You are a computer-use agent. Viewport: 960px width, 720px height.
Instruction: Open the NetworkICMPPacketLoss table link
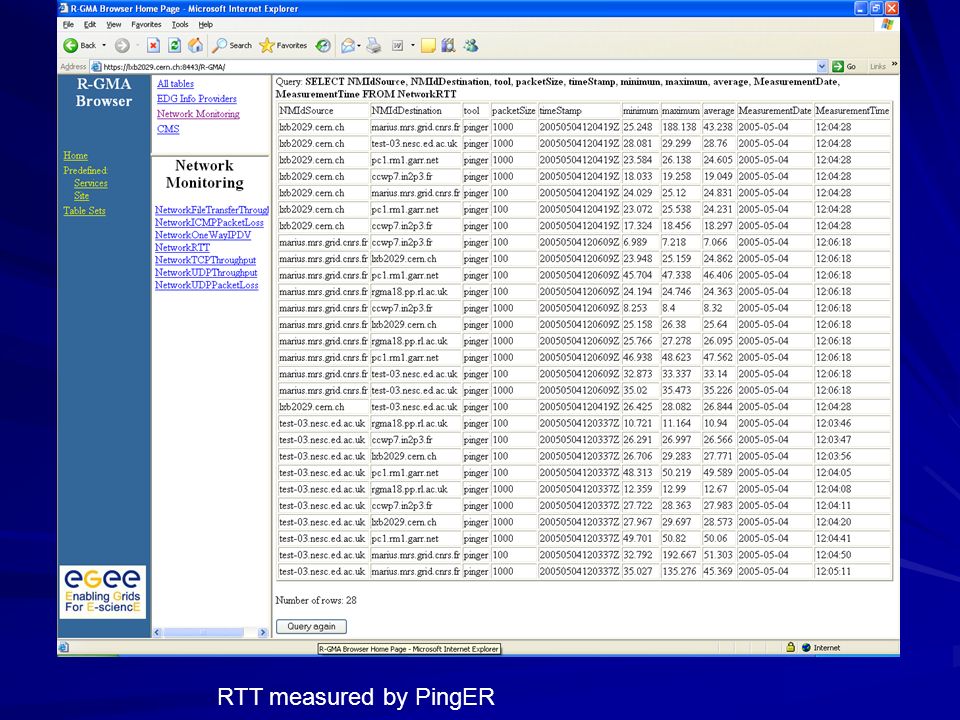coord(209,222)
